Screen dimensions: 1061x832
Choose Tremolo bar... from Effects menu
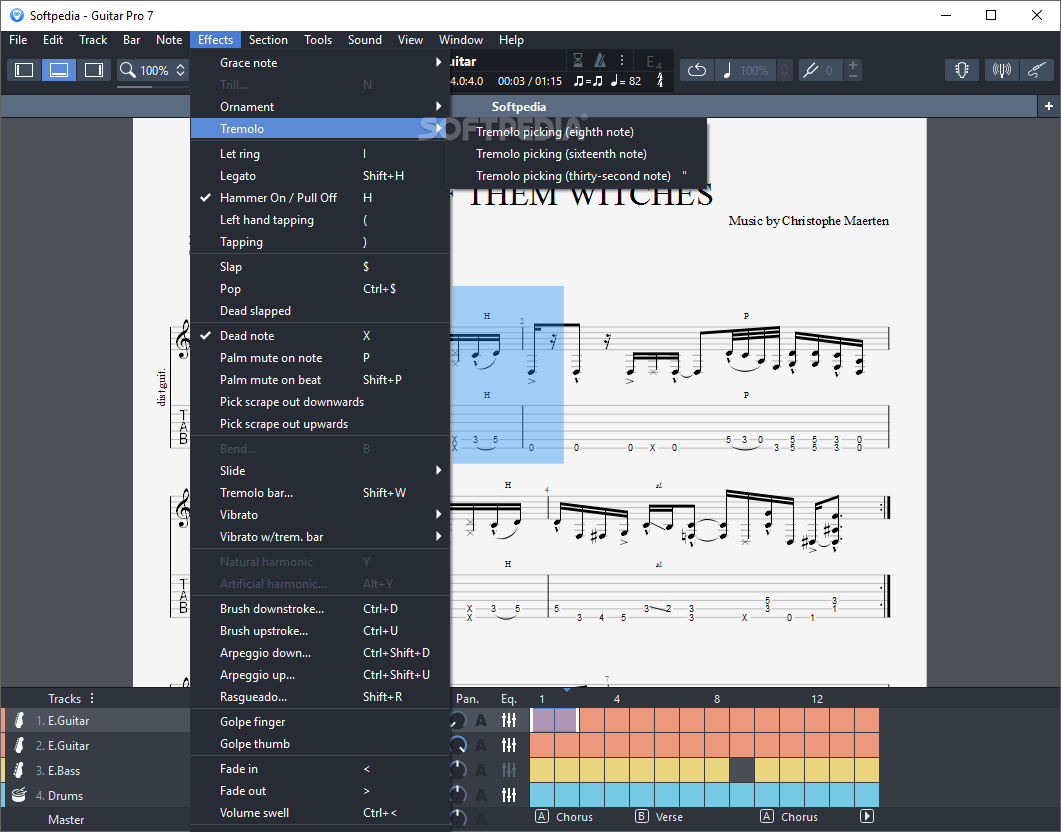click(x=320, y=493)
